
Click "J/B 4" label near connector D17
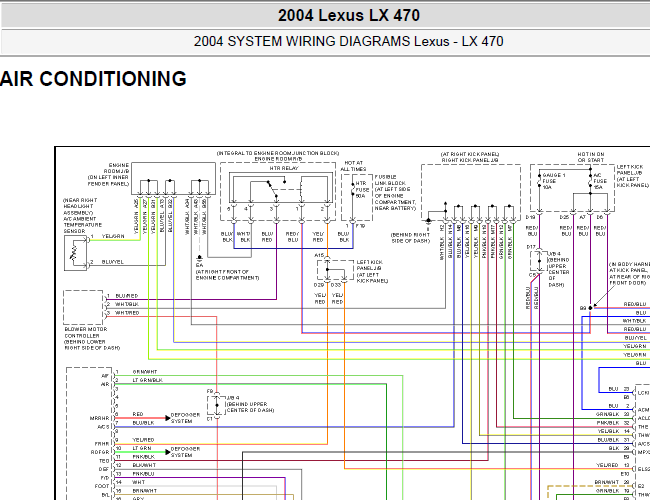[555, 254]
